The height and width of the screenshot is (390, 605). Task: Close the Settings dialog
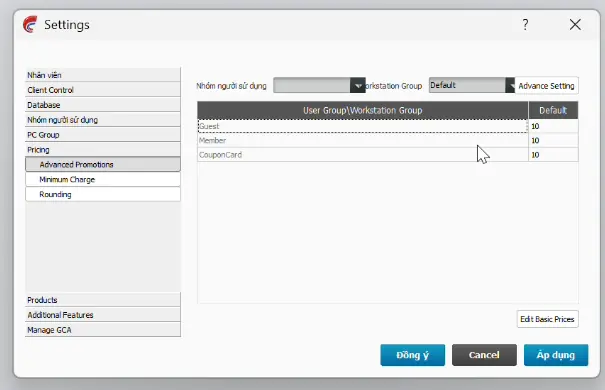coord(575,25)
